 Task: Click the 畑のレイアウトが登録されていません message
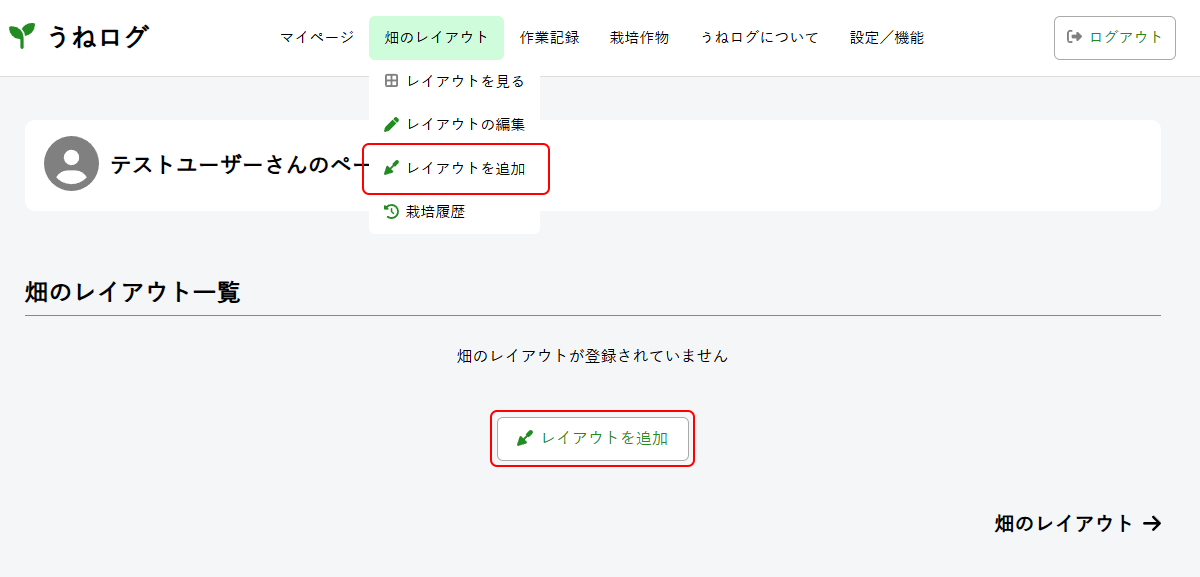(x=592, y=355)
